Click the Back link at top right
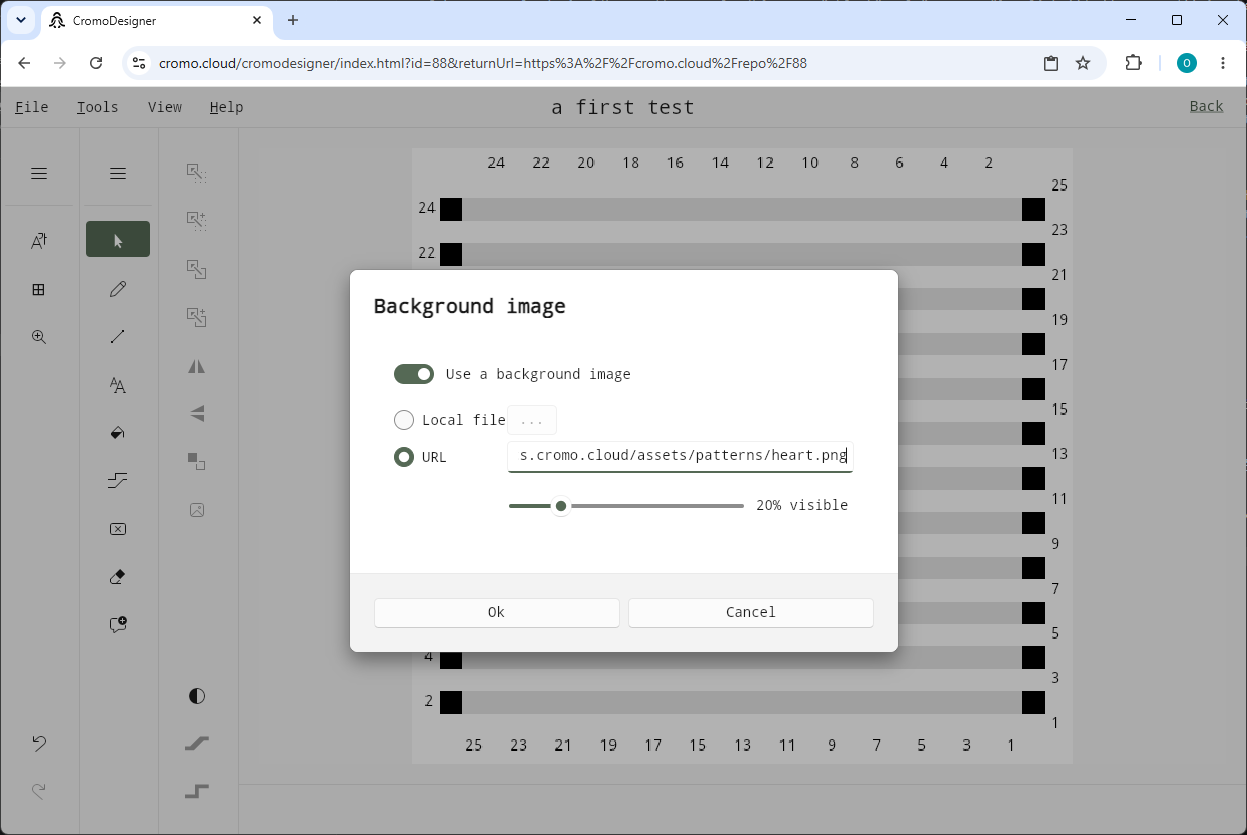 (1207, 106)
